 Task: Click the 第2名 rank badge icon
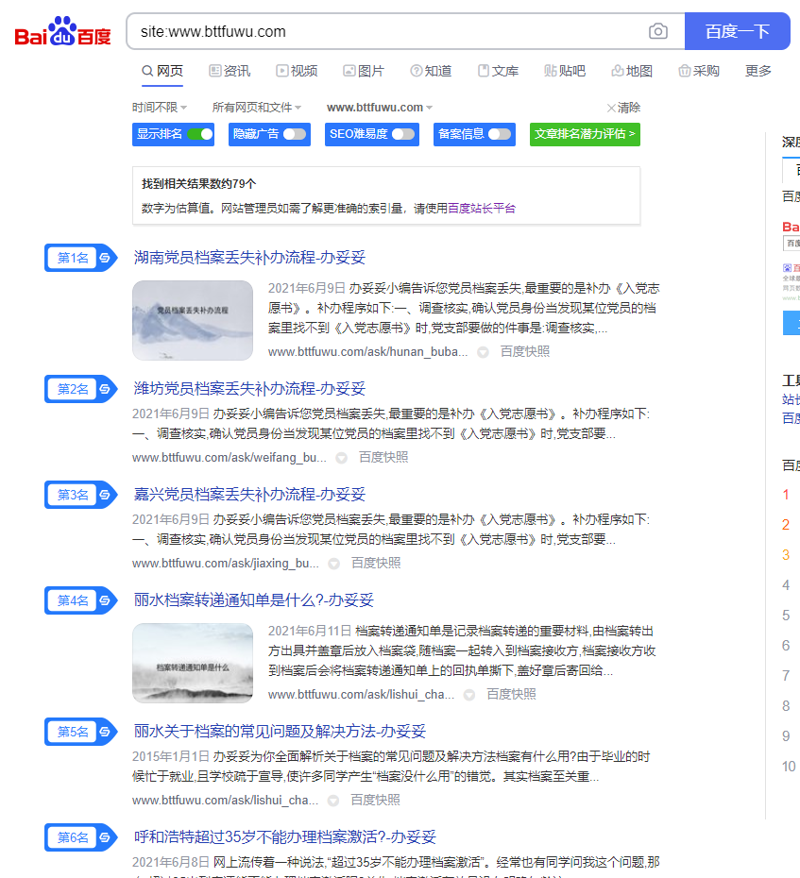pyautogui.click(x=81, y=389)
